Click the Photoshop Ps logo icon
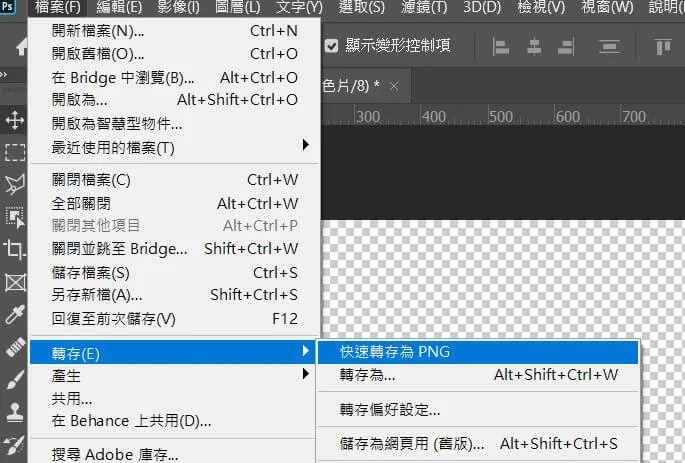 (7, 7)
